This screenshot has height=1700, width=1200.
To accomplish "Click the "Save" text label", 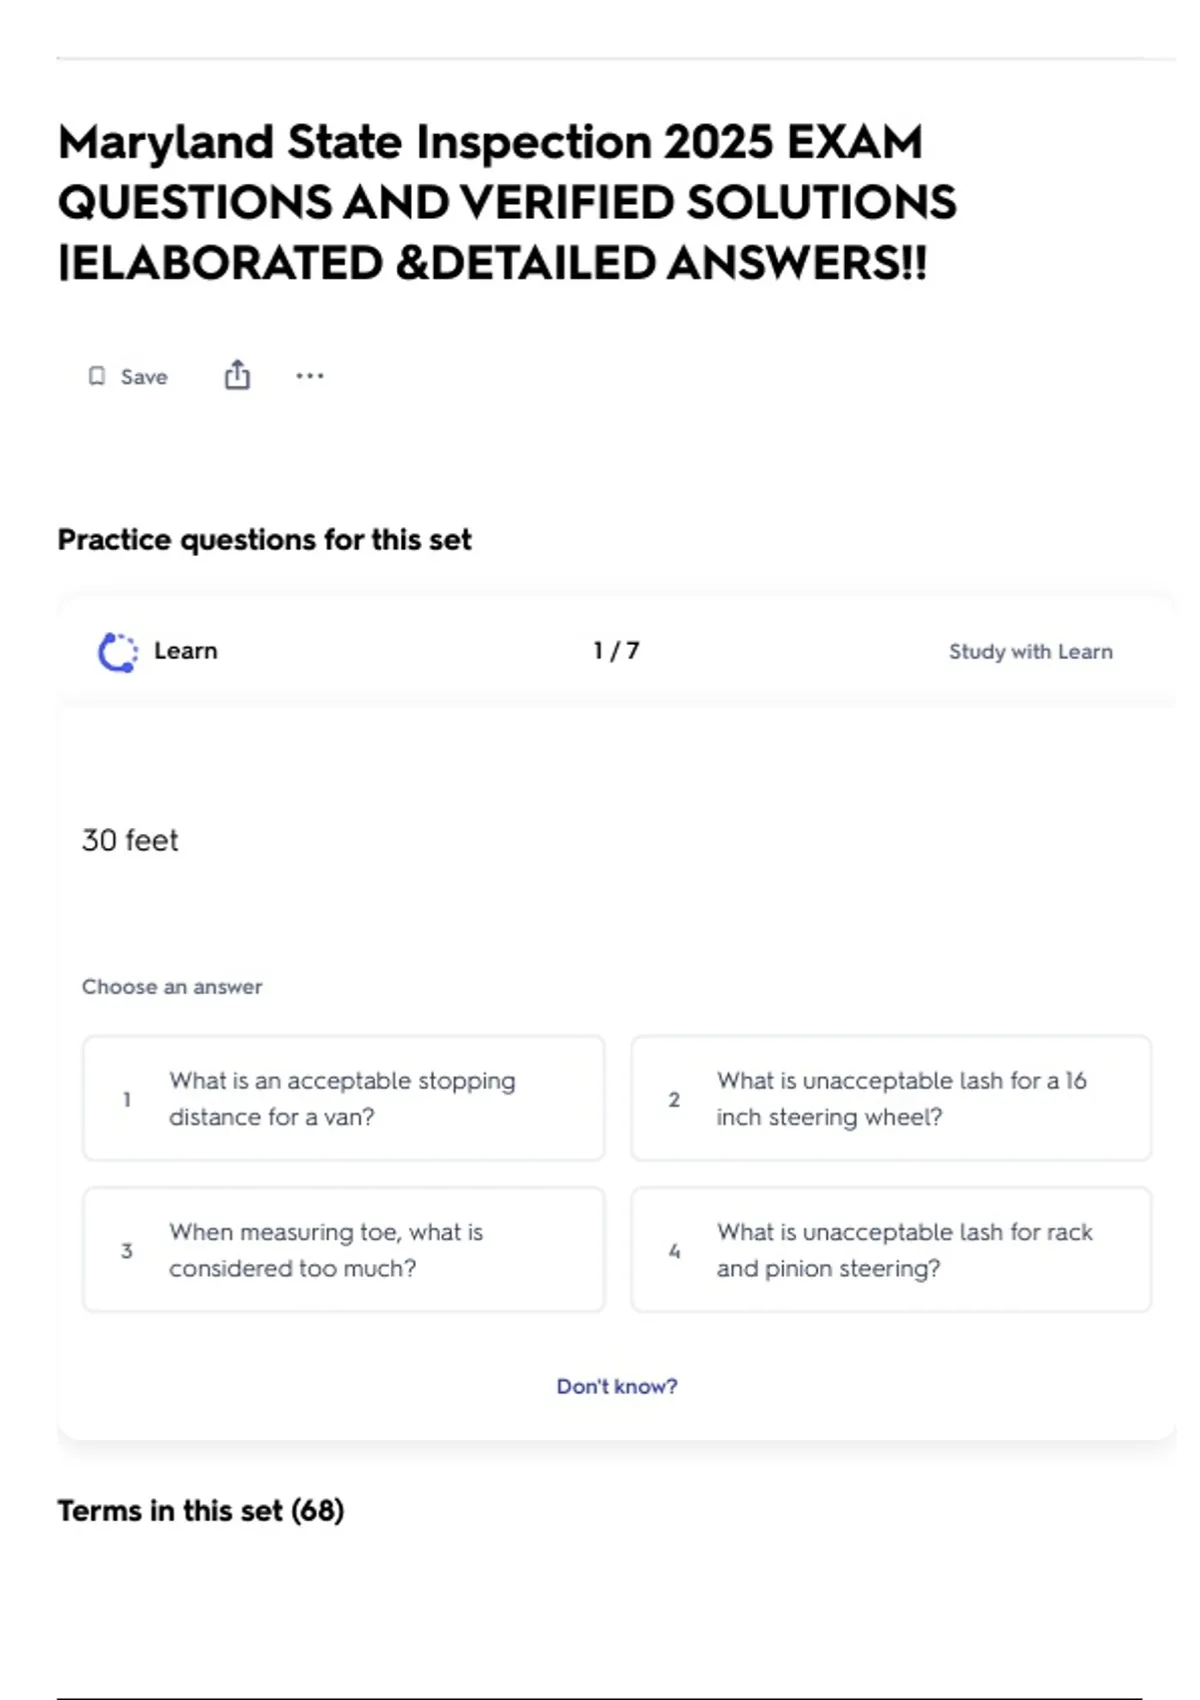I will pyautogui.click(x=144, y=377).
